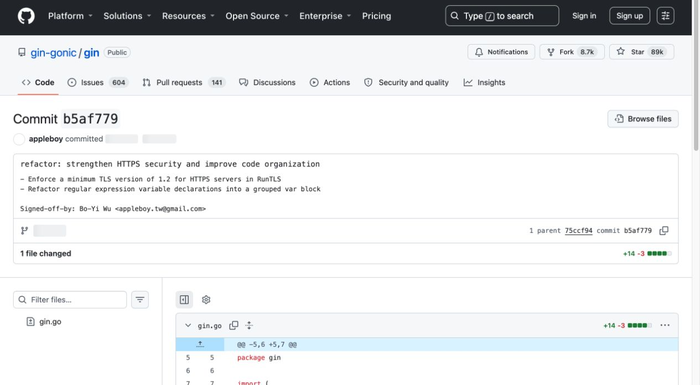Switch to the Code tab
700x385 pixels.
point(38,83)
